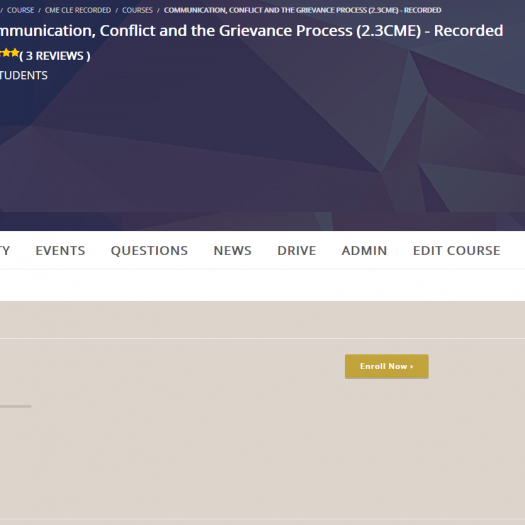Click the Enroll Now button
This screenshot has height=525, width=525.
387,367
